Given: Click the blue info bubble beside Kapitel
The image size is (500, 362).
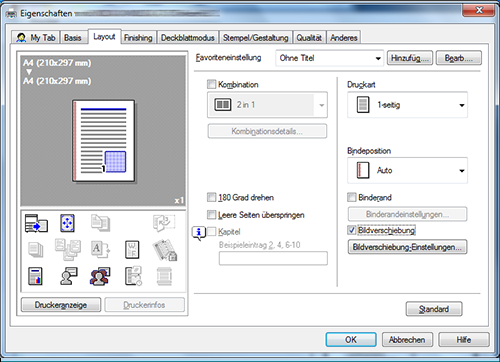Looking at the screenshot, I should point(199,232).
